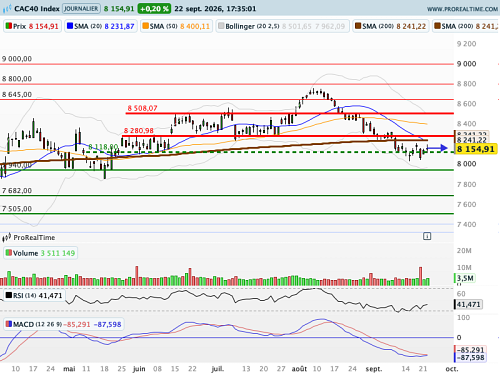Click the +0,20 % change badge
This screenshot has height=375, width=500.
click(x=154, y=9)
